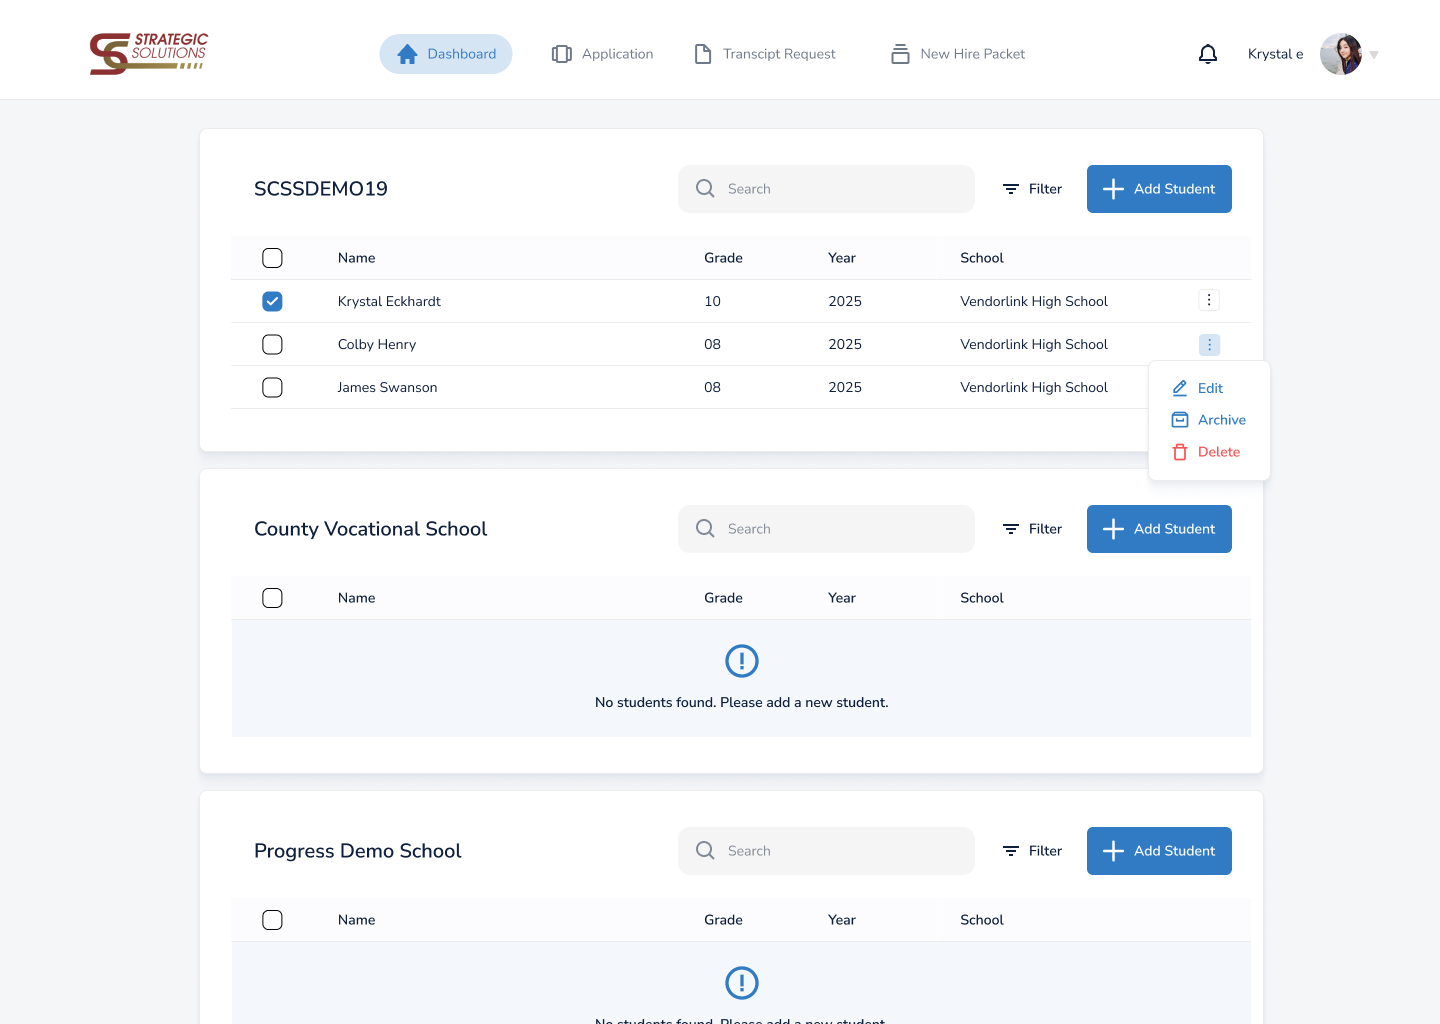Viewport: 1440px width, 1024px height.
Task: Click the info icon in County Vocational School
Action: pyautogui.click(x=742, y=661)
